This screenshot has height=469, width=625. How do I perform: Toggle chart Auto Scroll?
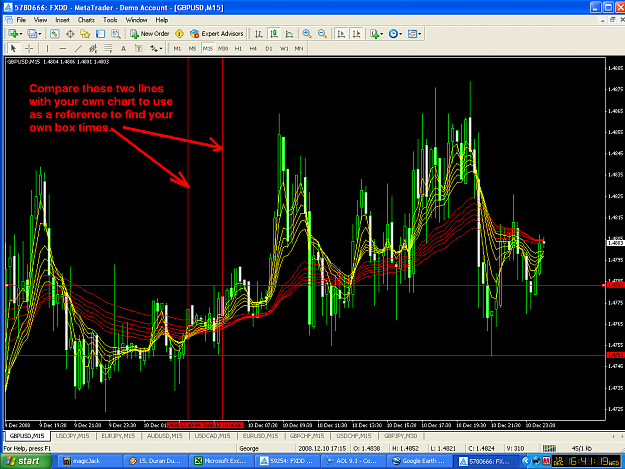[x=341, y=34]
